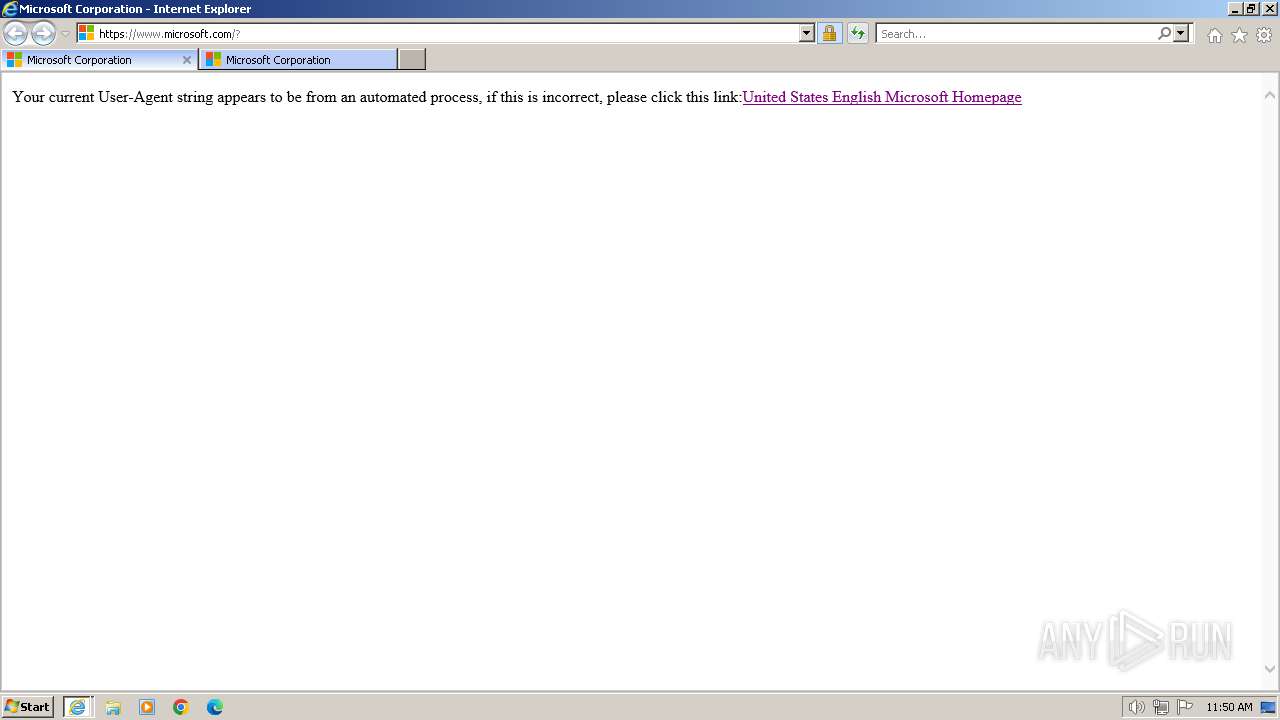Viewport: 1280px width, 720px height.
Task: Open network connection tray icon
Action: pyautogui.click(x=1161, y=707)
